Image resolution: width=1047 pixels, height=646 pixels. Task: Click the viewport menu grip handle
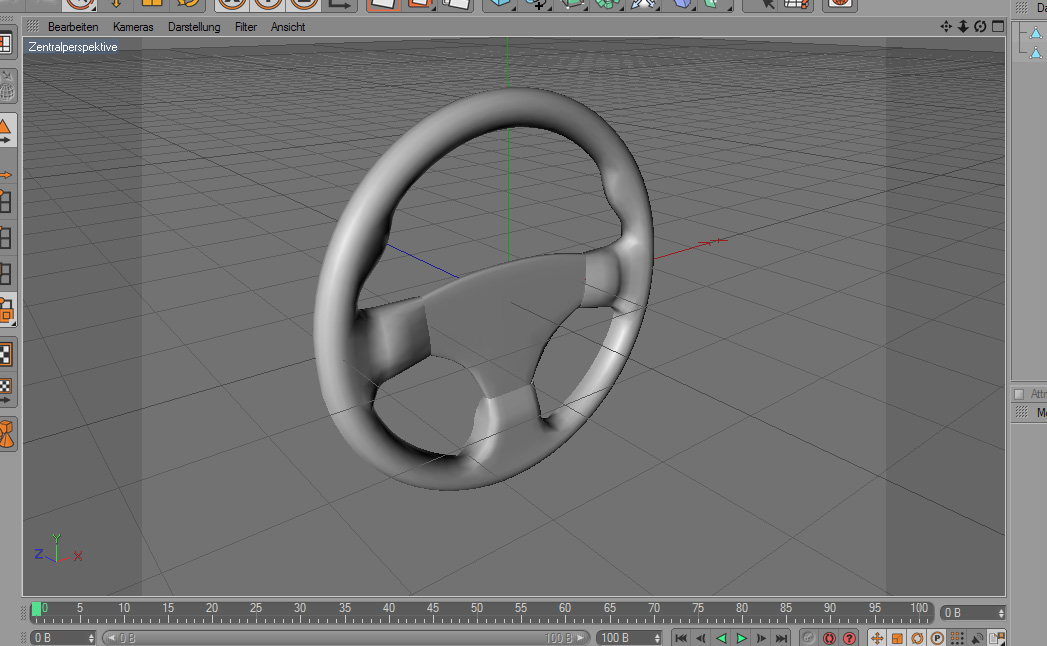coord(32,26)
